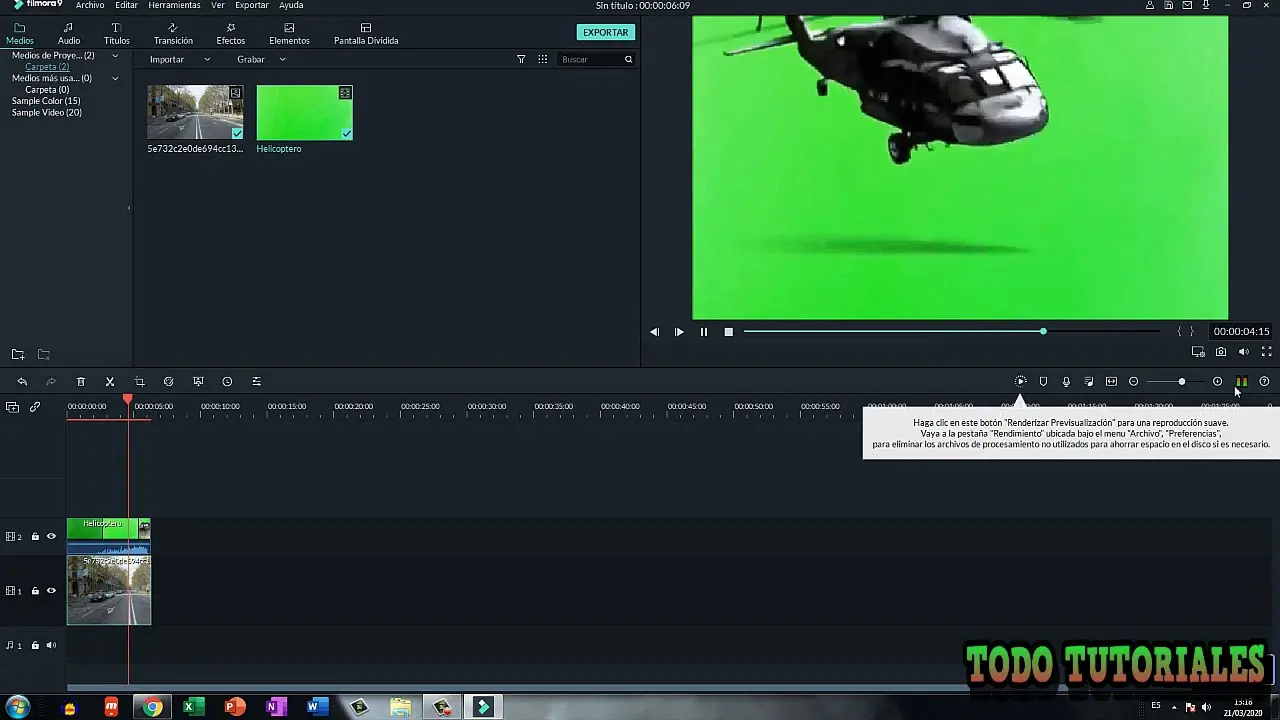Split clip with the scissors tool
This screenshot has width=1280, height=720.
pos(110,382)
